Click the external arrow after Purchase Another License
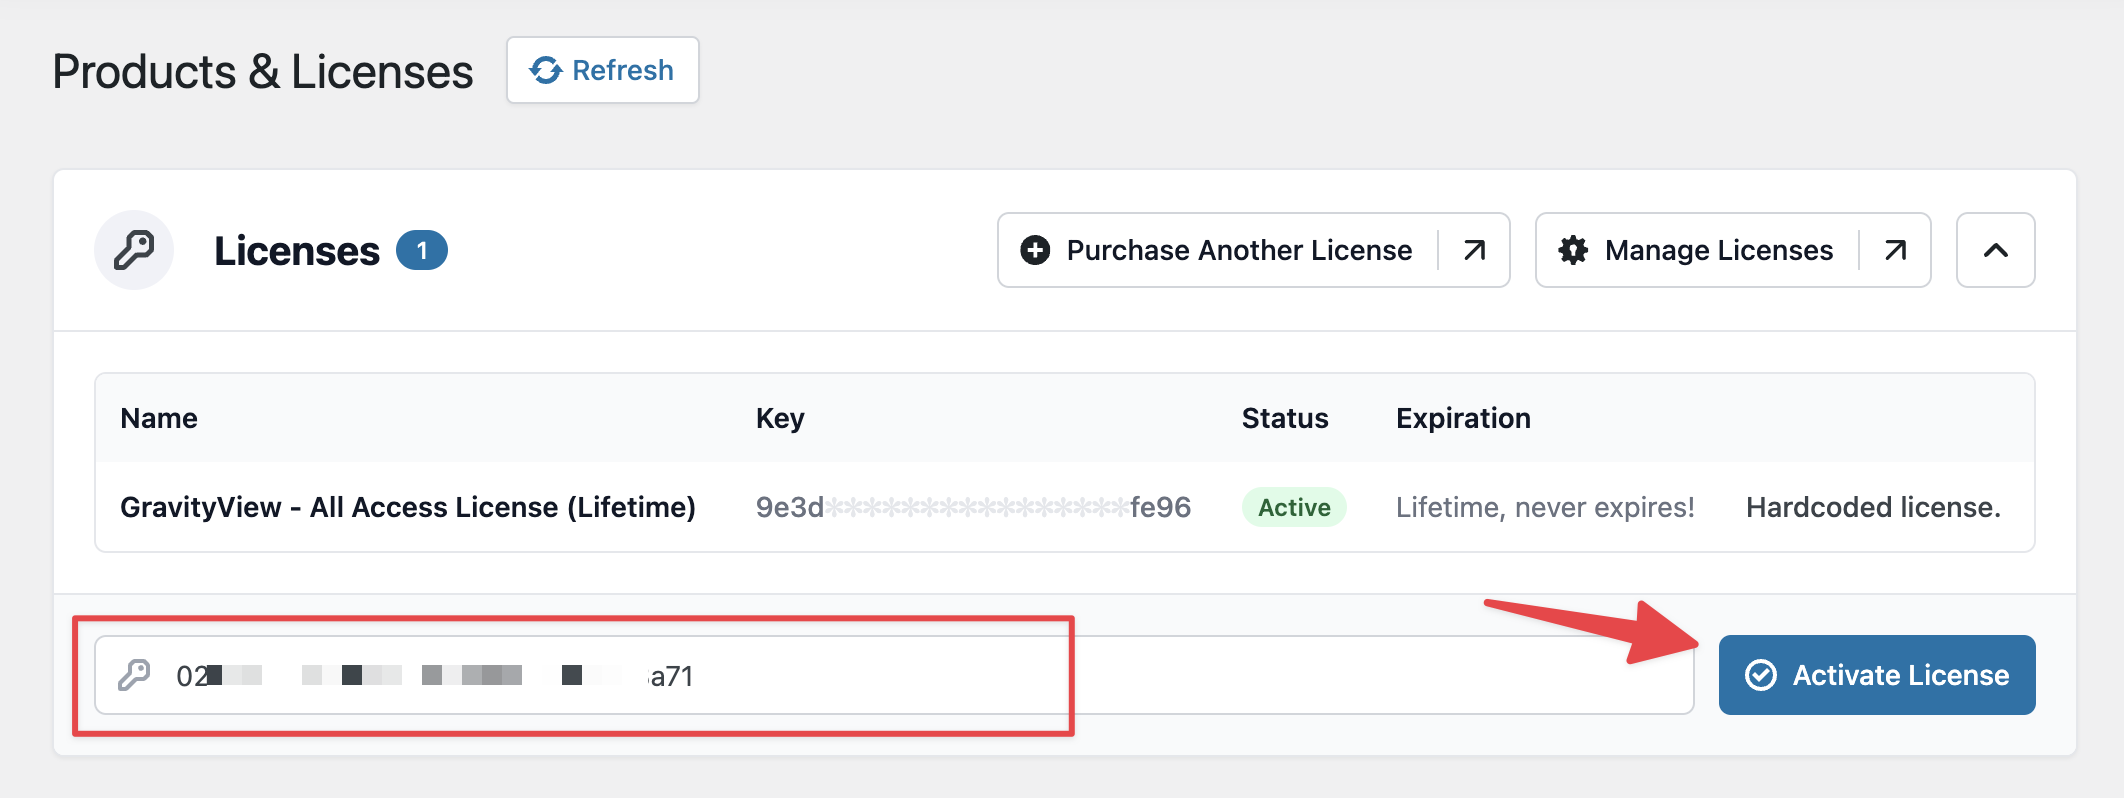2124x798 pixels. [x=1474, y=250]
